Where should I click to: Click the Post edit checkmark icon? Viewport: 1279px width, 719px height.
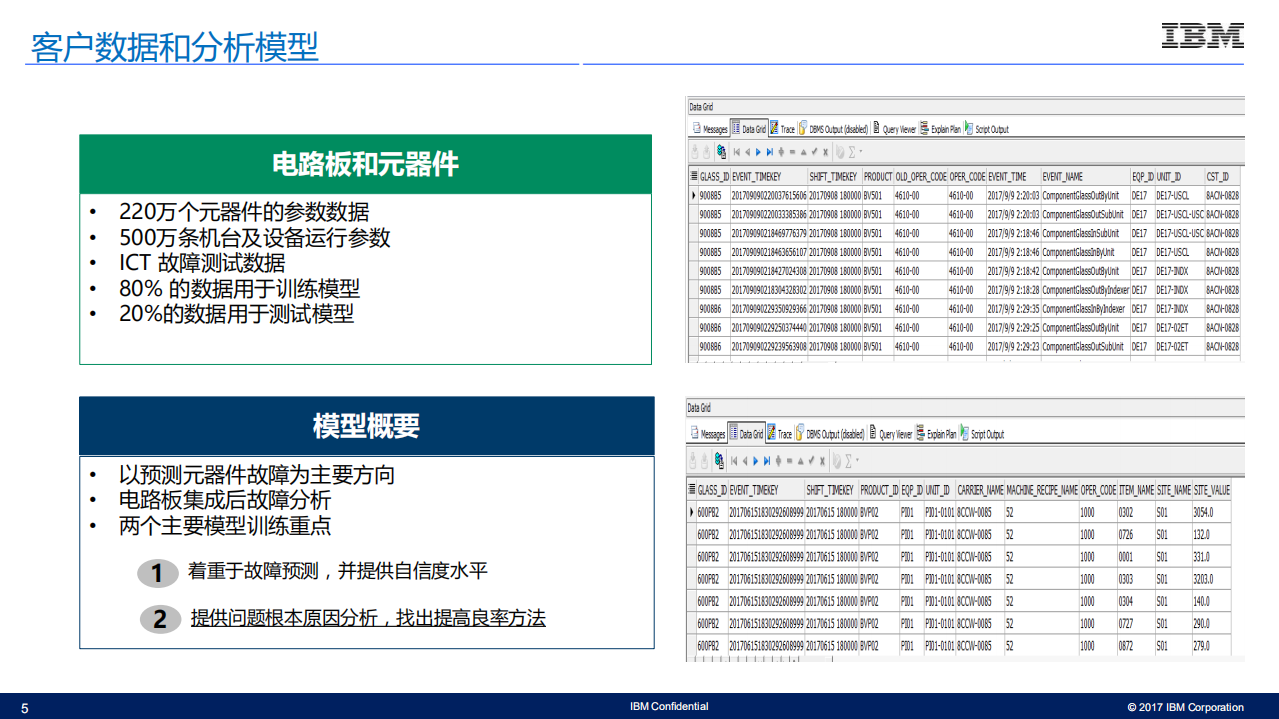pyautogui.click(x=814, y=152)
